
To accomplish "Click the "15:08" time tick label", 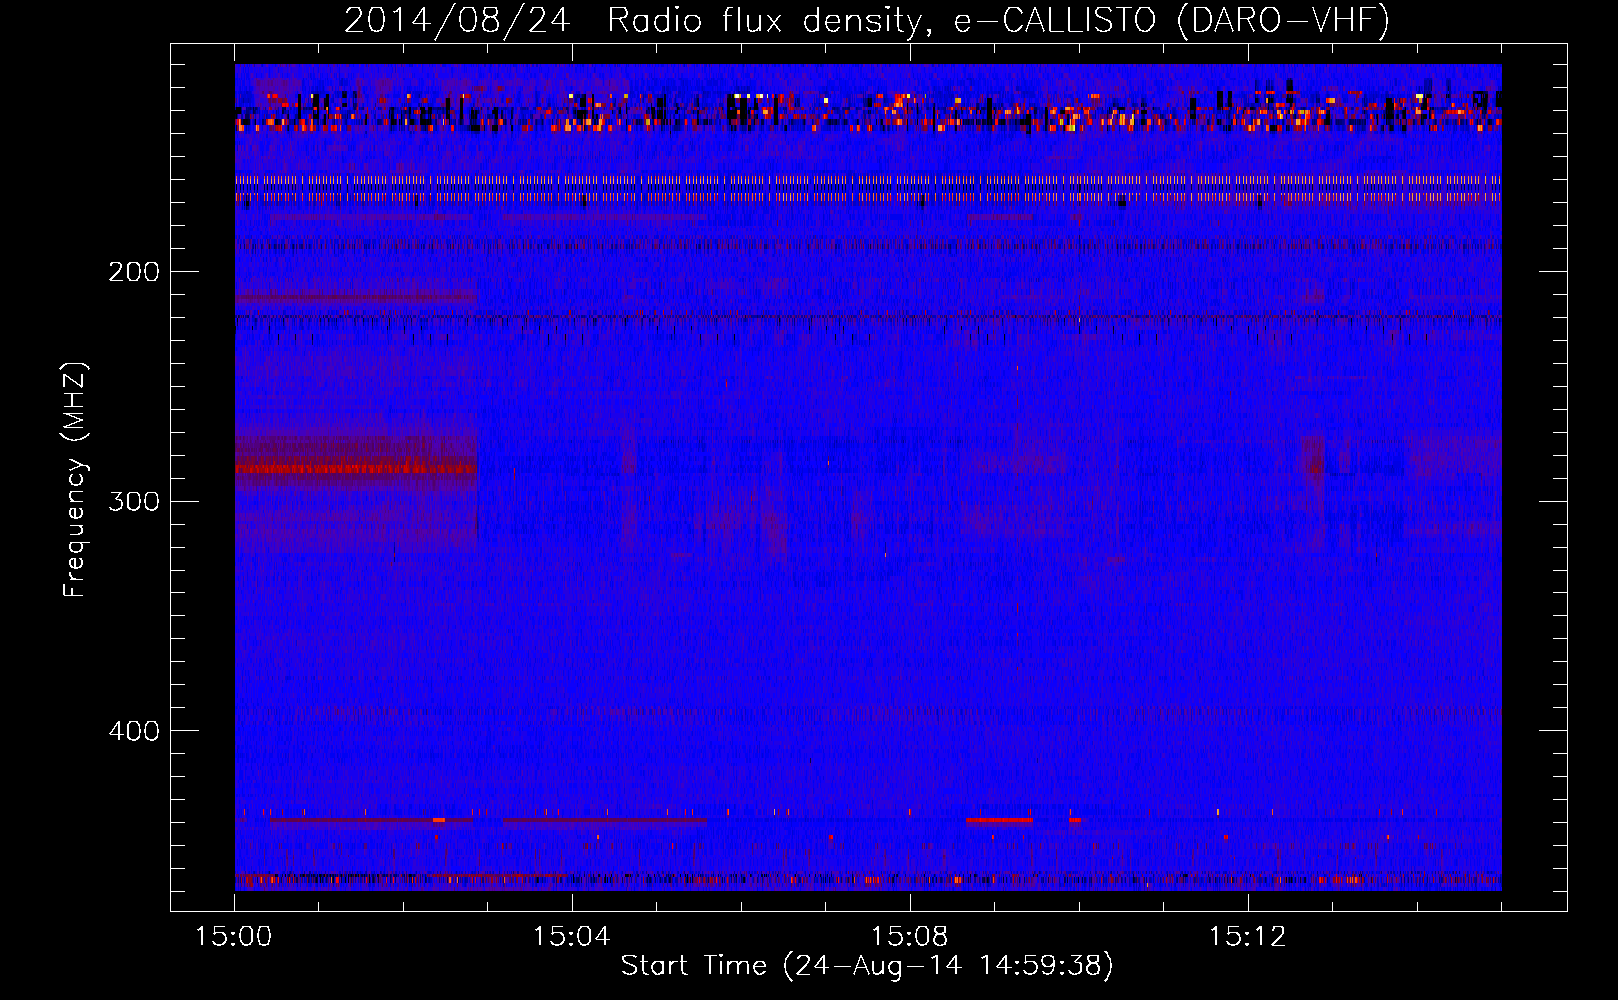I will click(x=909, y=936).
